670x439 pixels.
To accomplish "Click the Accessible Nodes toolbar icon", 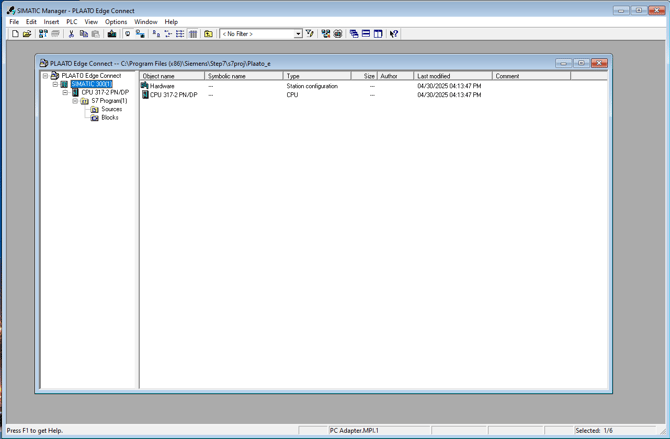I will pos(43,34).
